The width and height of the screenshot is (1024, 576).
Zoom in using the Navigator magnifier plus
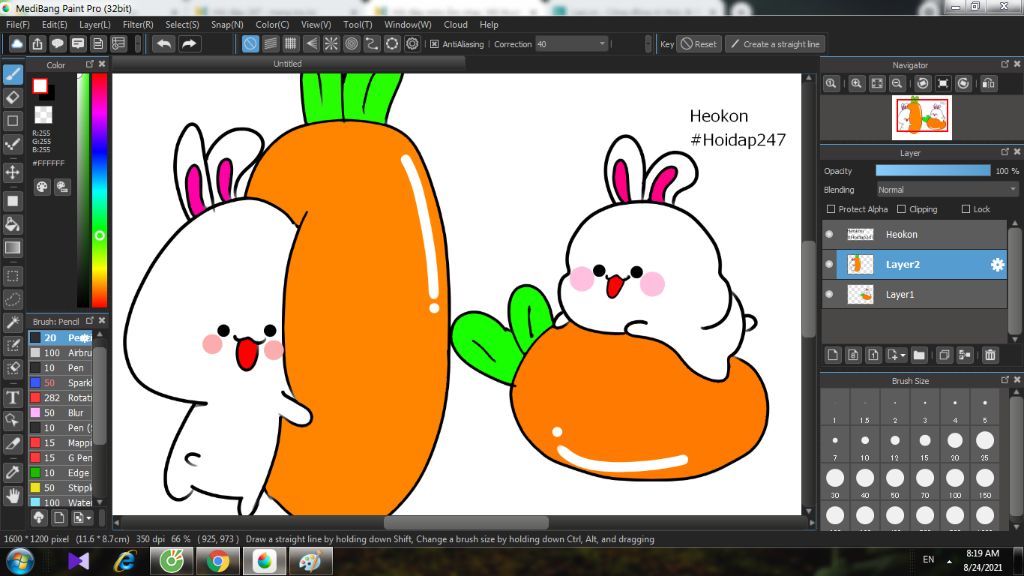[856, 84]
